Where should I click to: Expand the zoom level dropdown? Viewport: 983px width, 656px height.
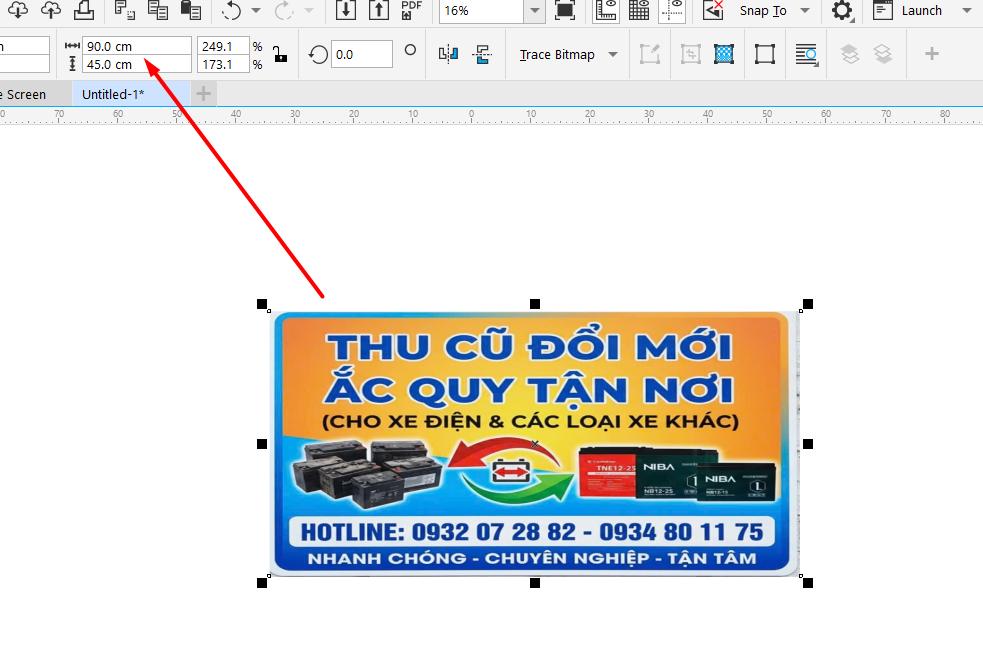point(534,11)
